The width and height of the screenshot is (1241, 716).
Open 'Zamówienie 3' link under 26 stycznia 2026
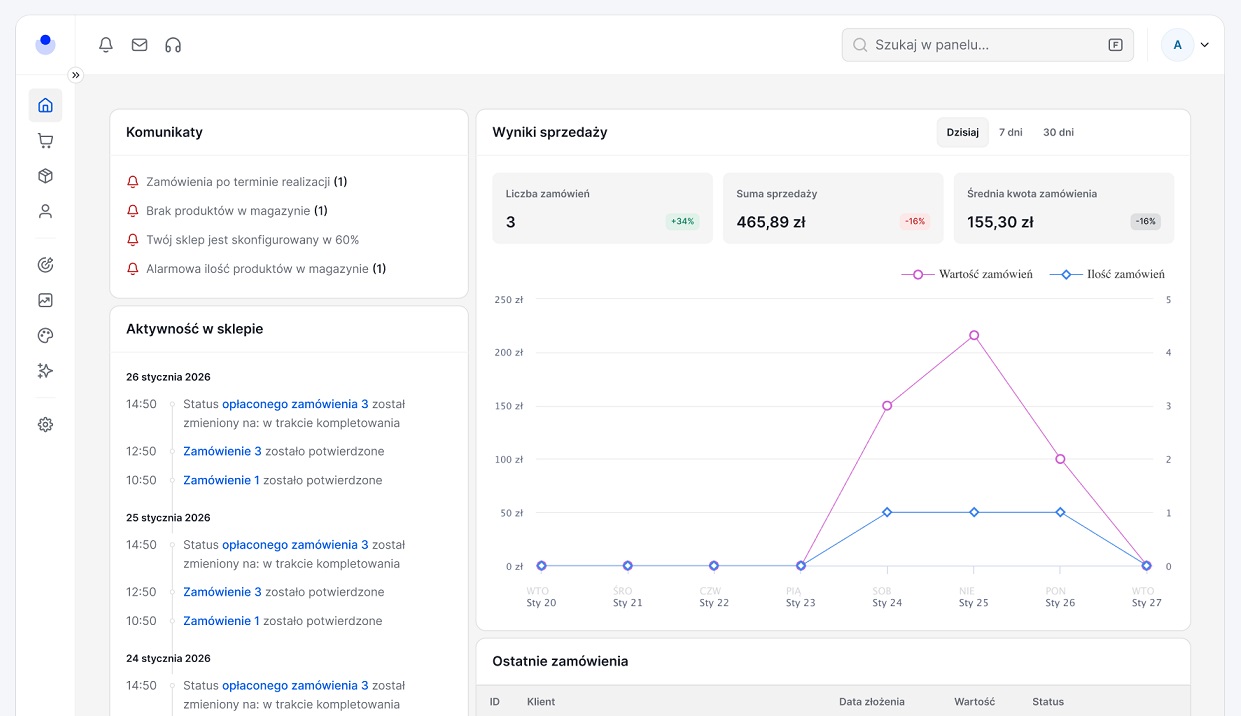(x=222, y=451)
